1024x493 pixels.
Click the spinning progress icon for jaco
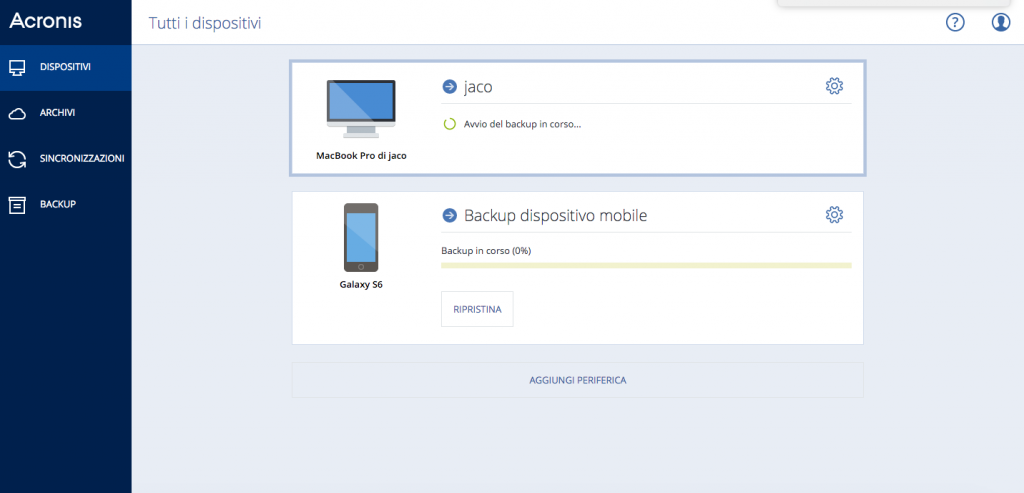449,124
